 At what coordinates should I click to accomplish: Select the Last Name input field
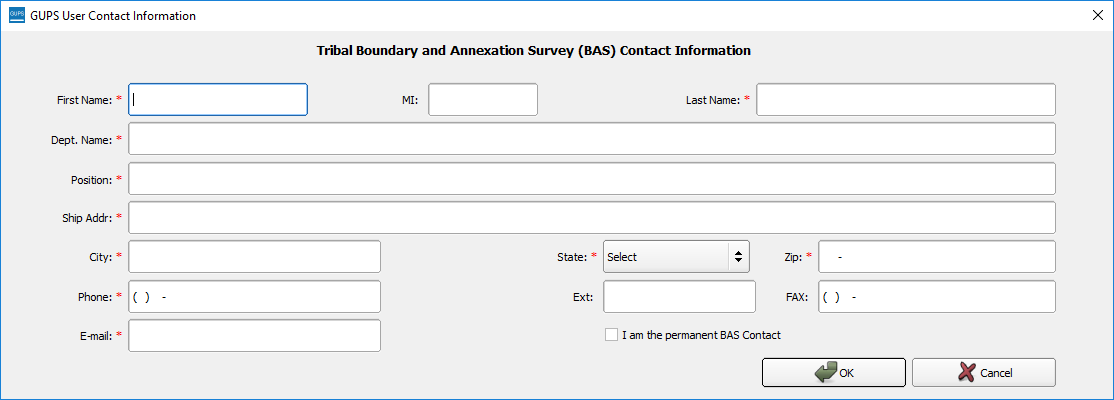pyautogui.click(x=906, y=100)
